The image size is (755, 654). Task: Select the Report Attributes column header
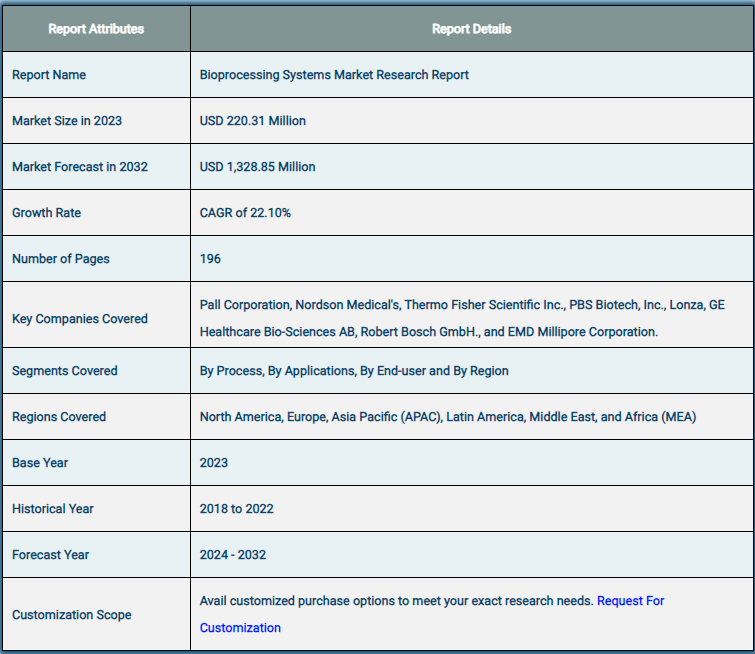[x=96, y=29]
